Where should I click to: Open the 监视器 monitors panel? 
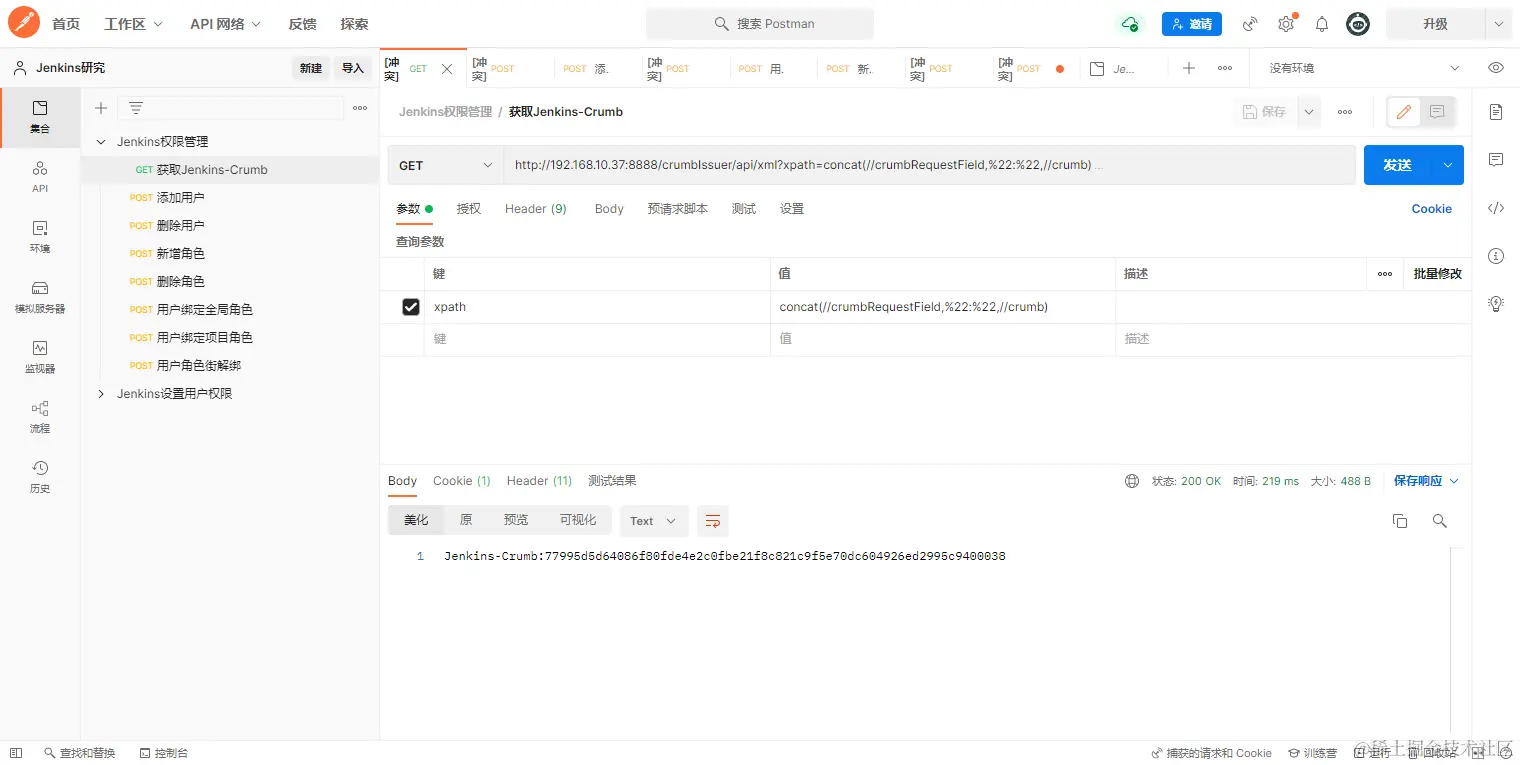tap(40, 357)
